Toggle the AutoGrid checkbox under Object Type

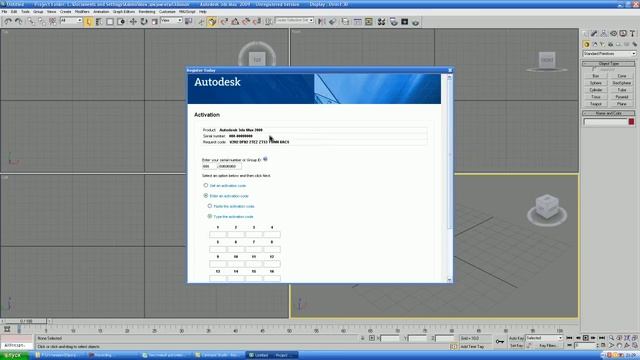593,69
